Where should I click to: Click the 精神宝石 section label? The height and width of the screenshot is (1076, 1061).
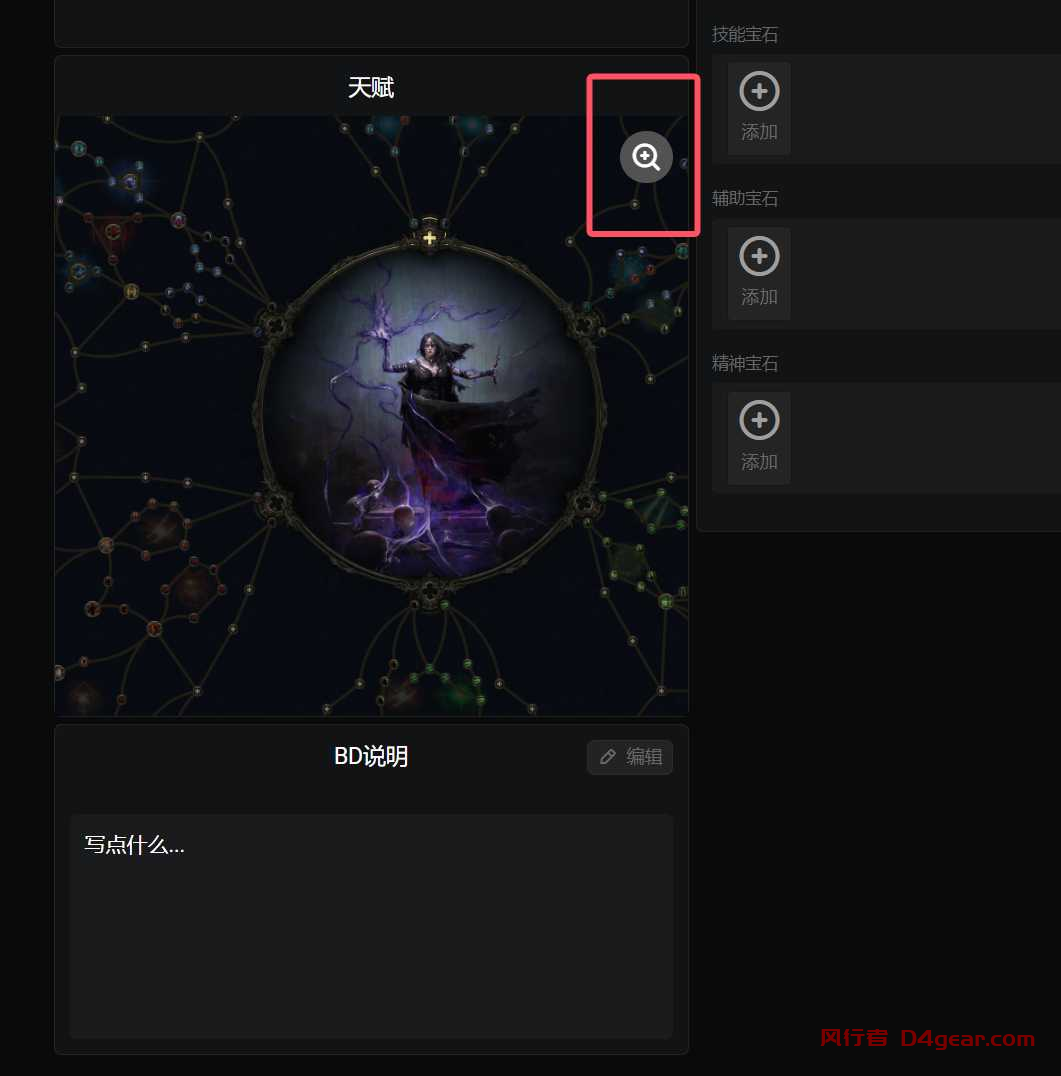click(x=745, y=364)
